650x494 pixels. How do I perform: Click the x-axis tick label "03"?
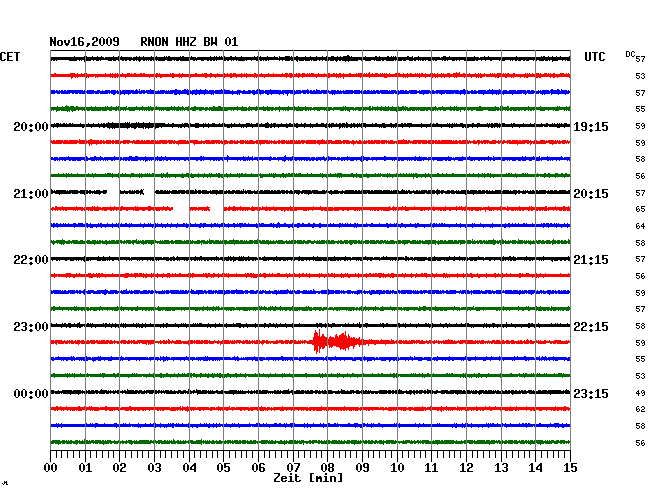pyautogui.click(x=154, y=468)
